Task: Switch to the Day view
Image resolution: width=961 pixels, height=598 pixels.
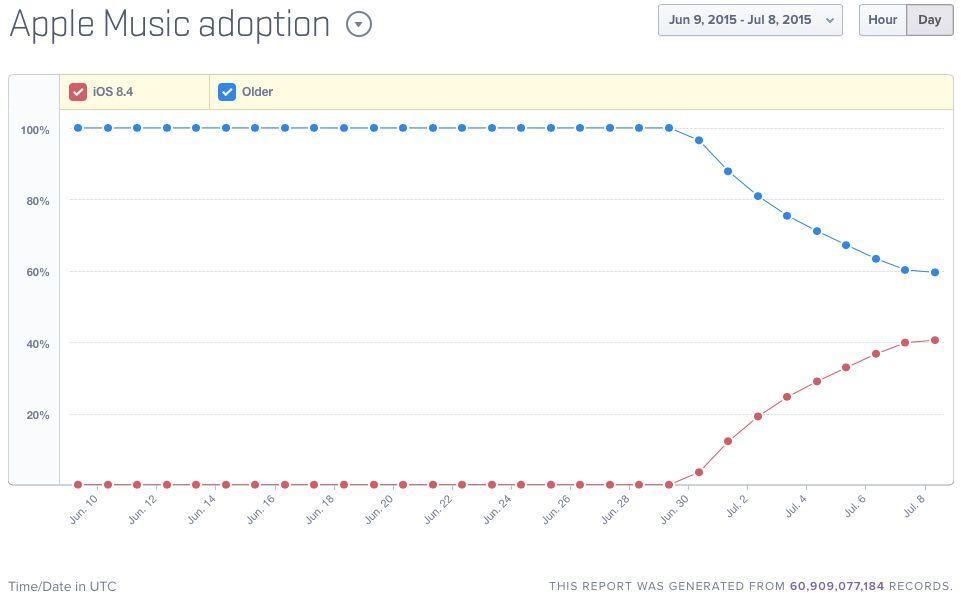Action: pyautogui.click(x=930, y=20)
